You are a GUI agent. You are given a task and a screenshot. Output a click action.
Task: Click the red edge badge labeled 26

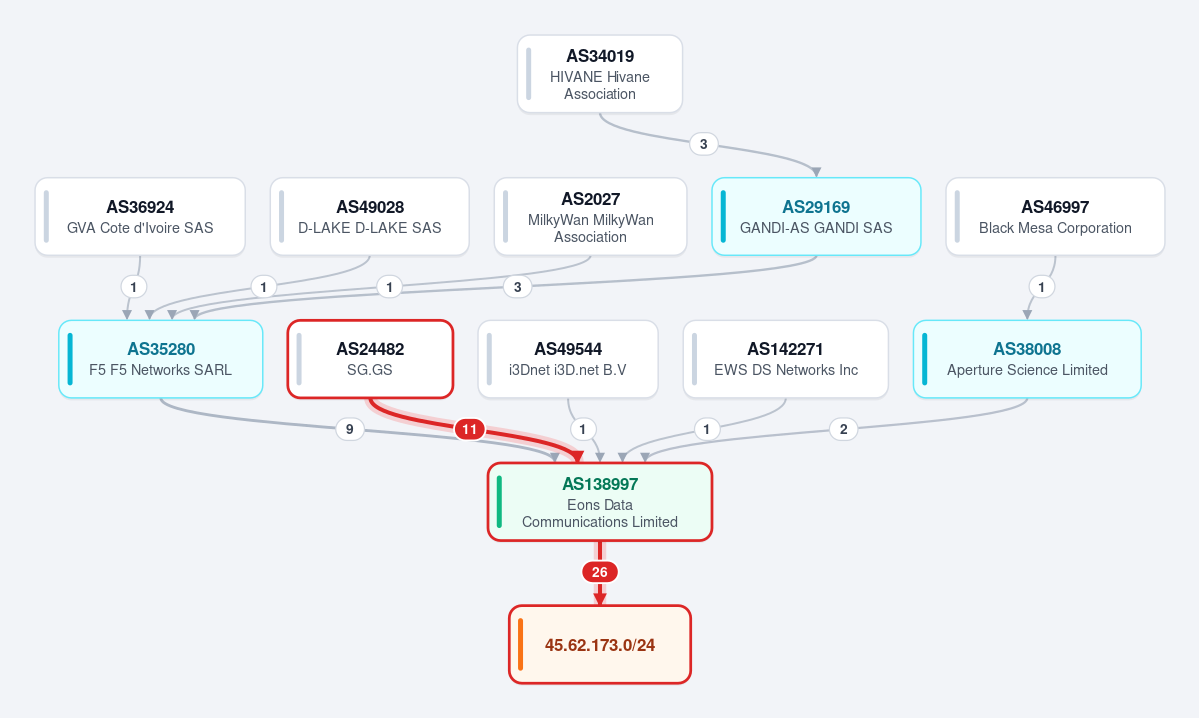600,572
